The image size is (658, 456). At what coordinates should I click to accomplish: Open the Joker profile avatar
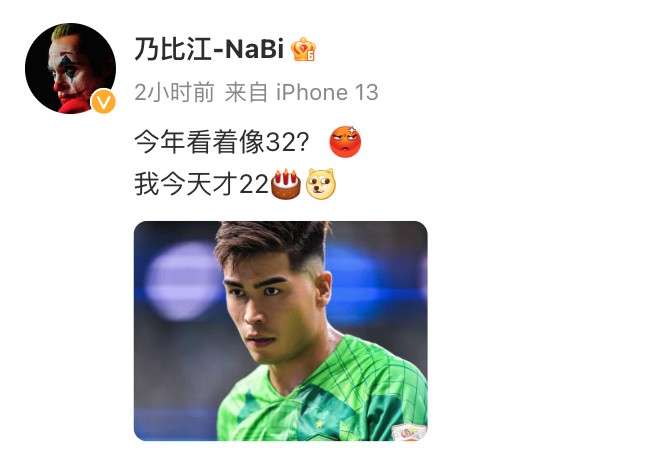click(70, 68)
